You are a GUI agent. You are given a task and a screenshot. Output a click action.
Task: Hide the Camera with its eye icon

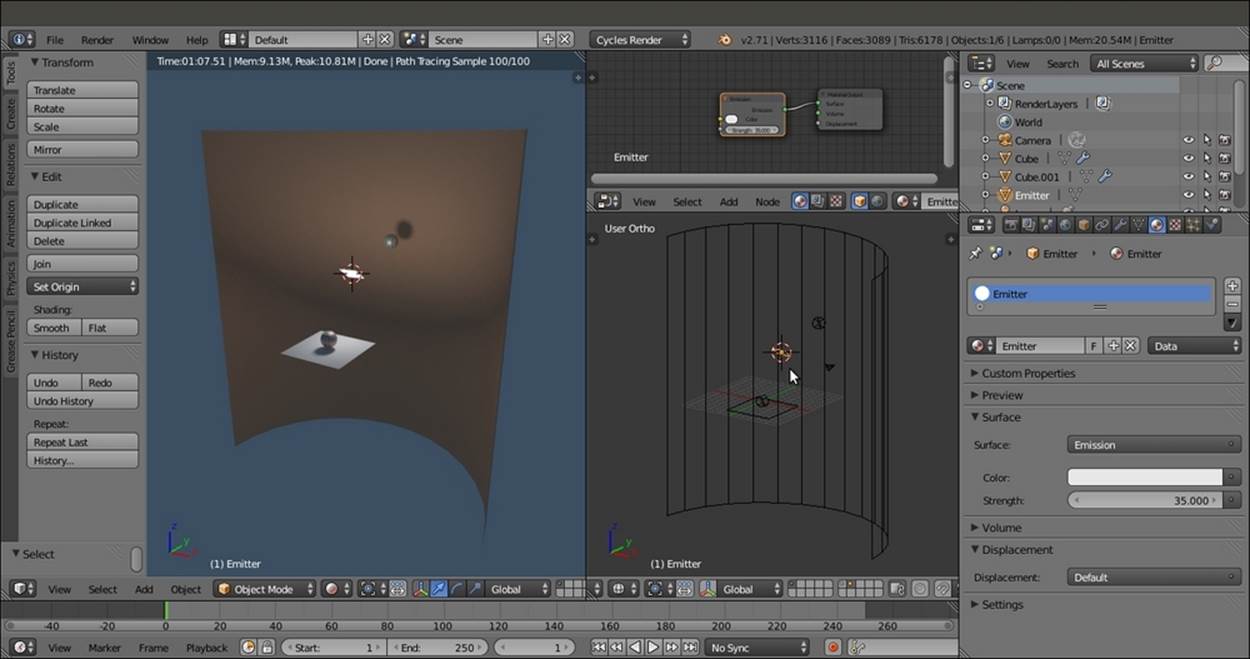pos(1188,140)
